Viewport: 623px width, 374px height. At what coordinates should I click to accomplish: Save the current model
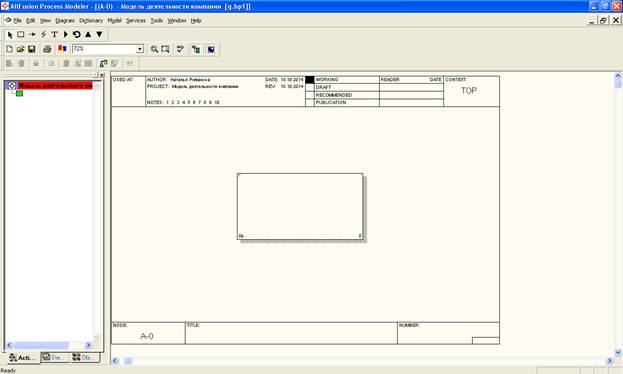[31, 49]
